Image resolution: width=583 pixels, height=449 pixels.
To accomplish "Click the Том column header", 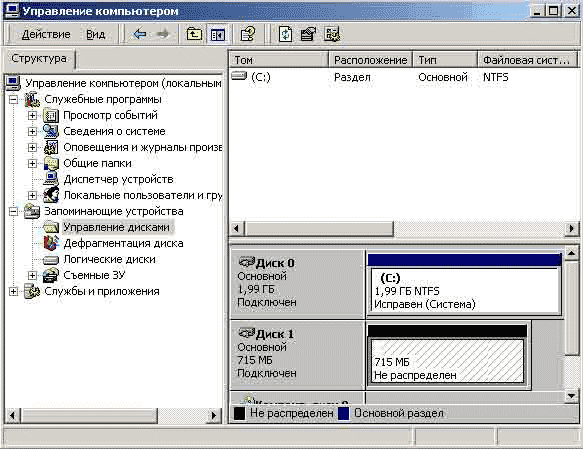I will point(278,60).
